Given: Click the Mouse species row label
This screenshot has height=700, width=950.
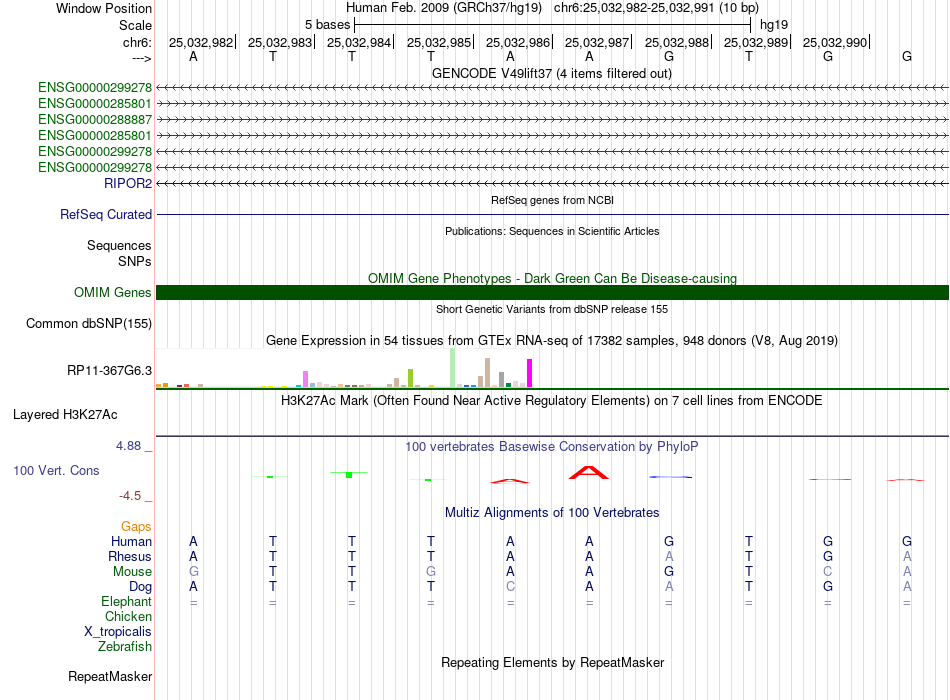Looking at the screenshot, I should (x=133, y=572).
